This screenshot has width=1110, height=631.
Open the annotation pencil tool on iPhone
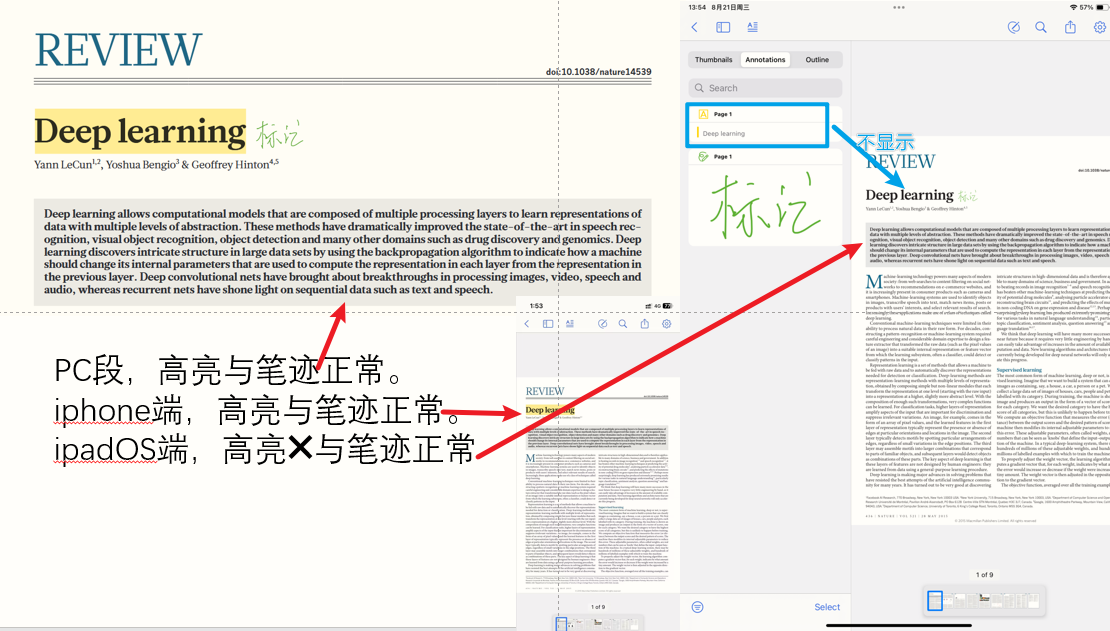602,324
